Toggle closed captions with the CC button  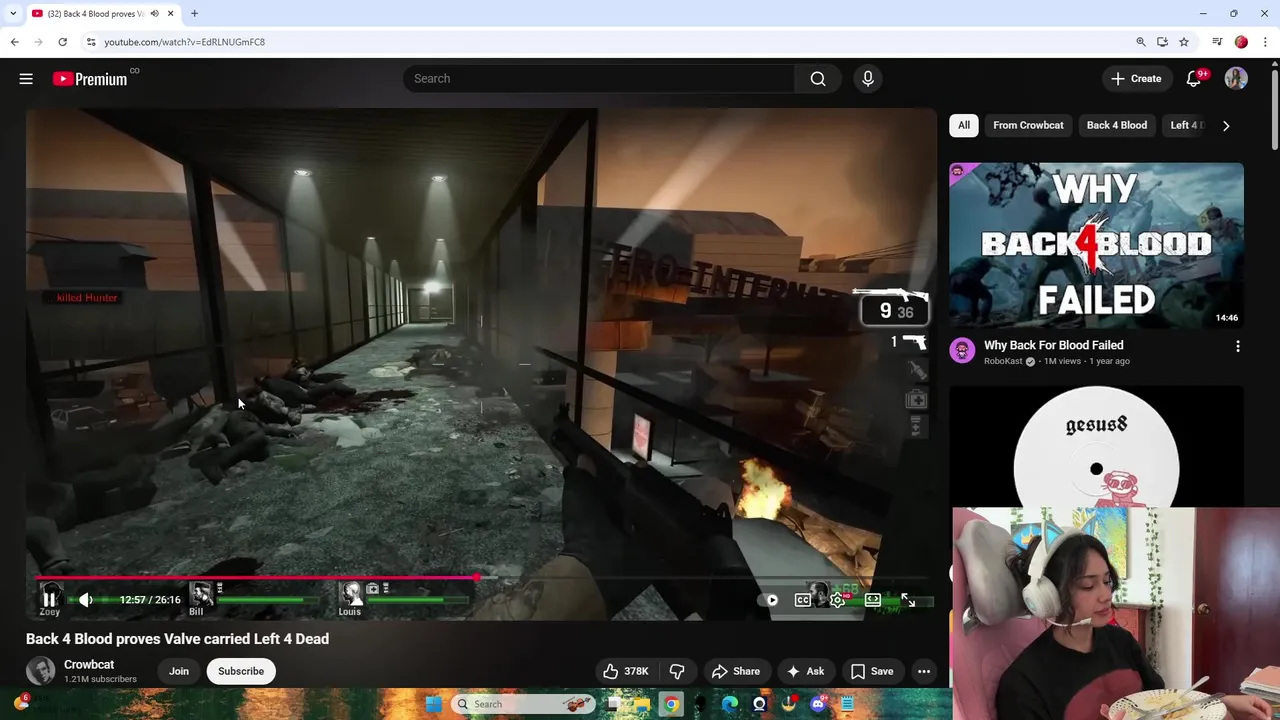tap(802, 600)
